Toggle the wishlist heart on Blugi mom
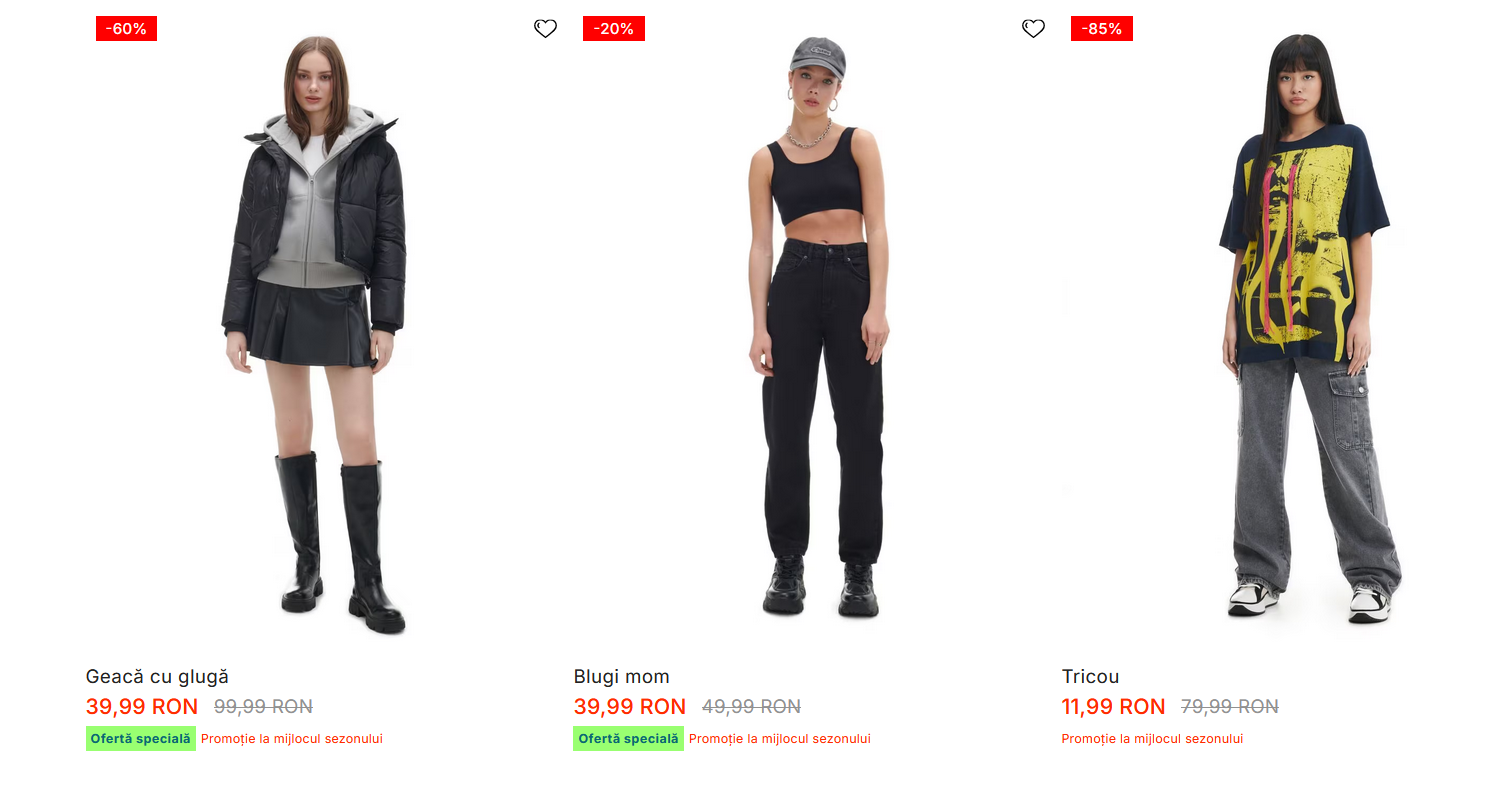The width and height of the screenshot is (1503, 792). click(1033, 29)
